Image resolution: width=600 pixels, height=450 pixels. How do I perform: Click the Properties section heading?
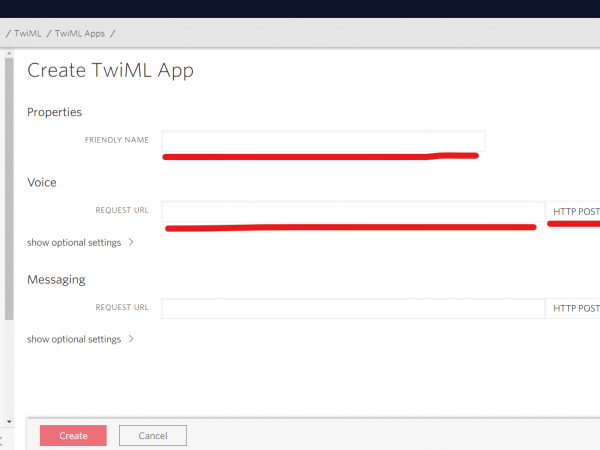54,112
